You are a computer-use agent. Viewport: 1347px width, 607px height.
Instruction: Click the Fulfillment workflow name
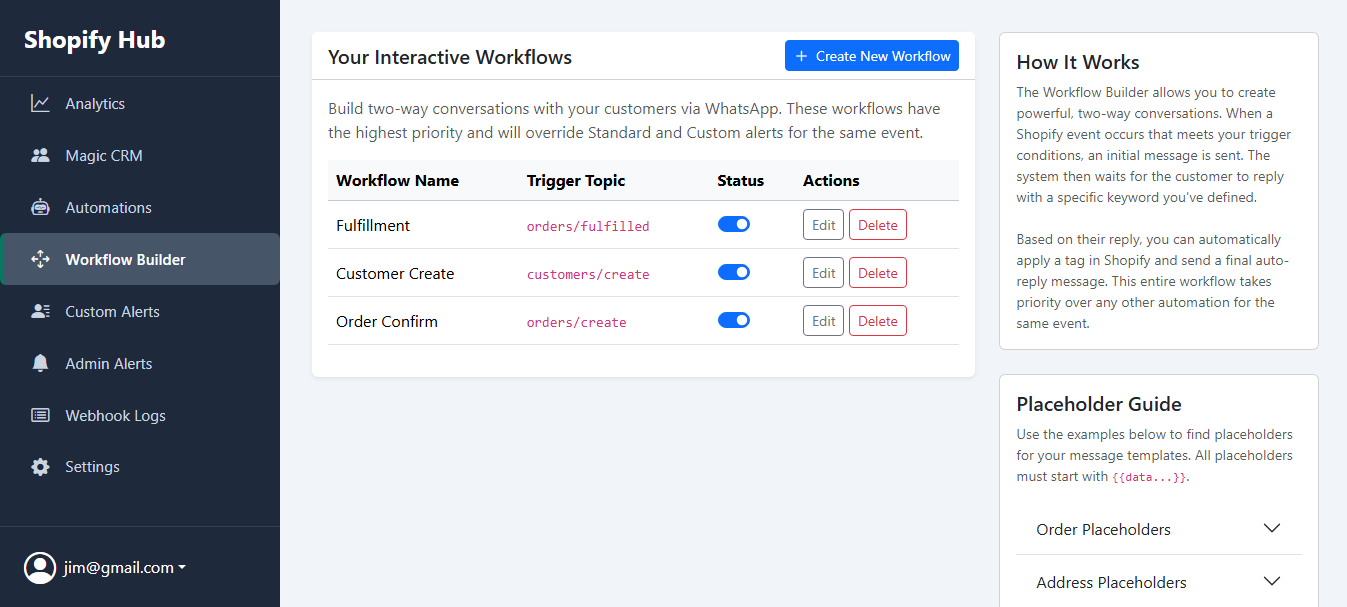373,225
